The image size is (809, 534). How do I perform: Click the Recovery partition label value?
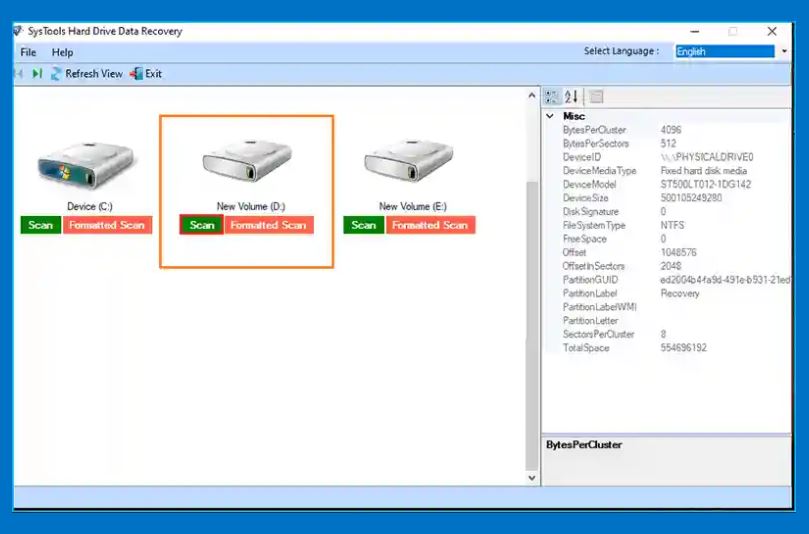[x=680, y=294]
